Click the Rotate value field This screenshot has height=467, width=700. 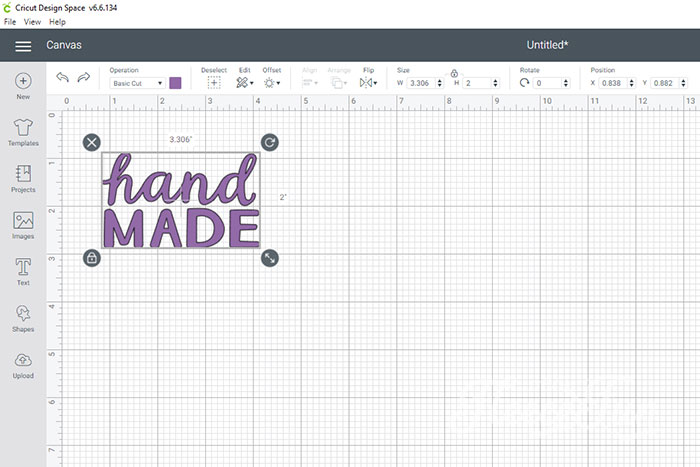547,83
